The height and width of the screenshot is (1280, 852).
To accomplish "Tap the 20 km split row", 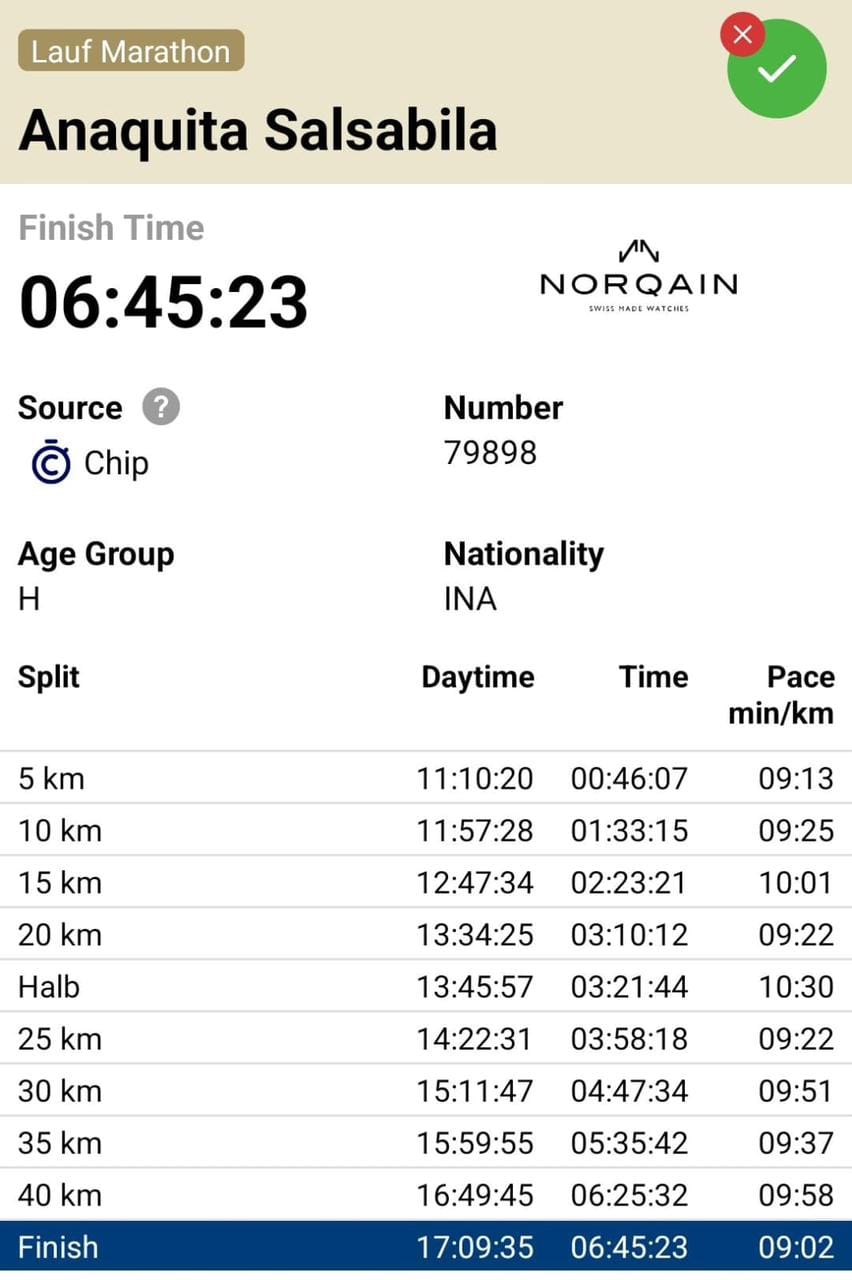I will pos(426,934).
